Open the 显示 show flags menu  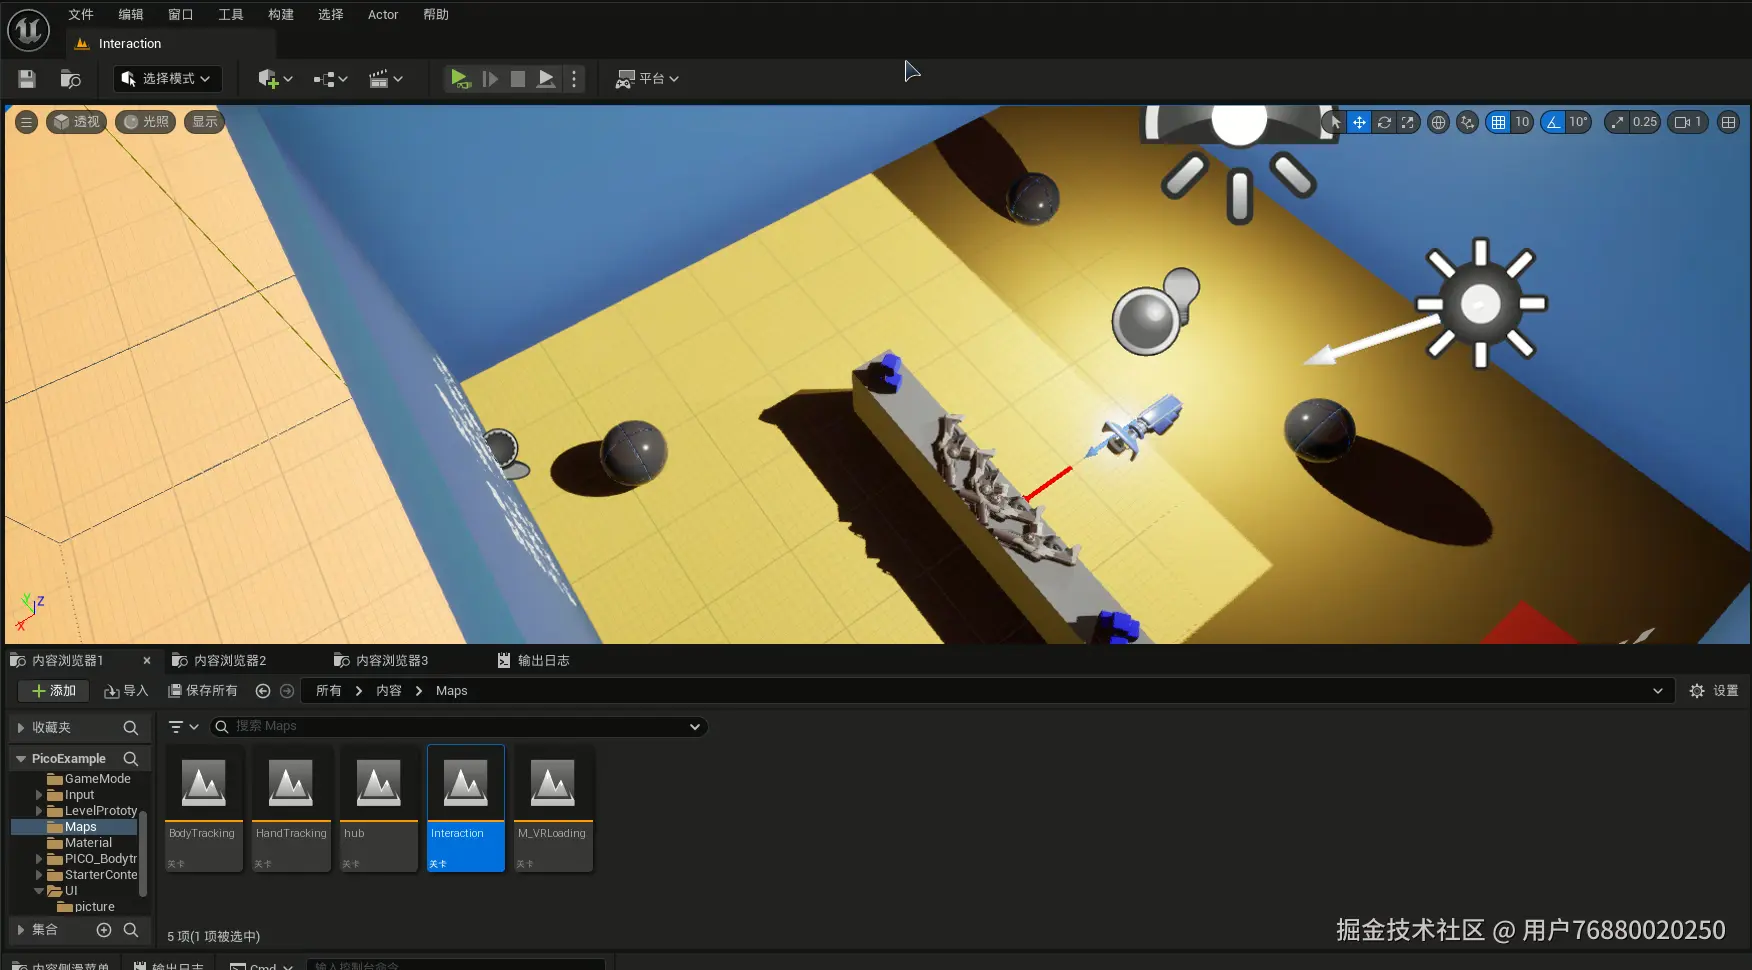(205, 122)
